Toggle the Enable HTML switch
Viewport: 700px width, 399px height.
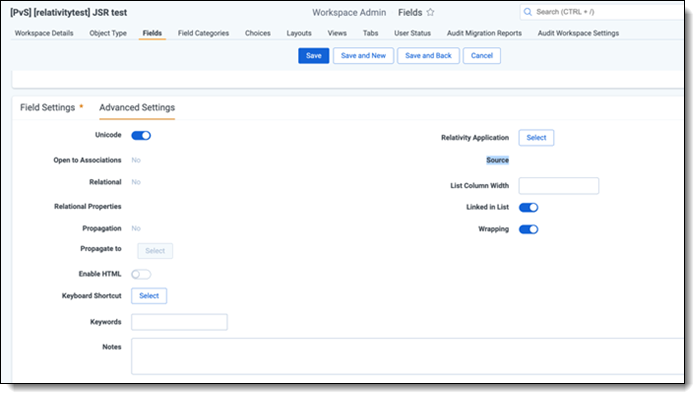pos(141,274)
